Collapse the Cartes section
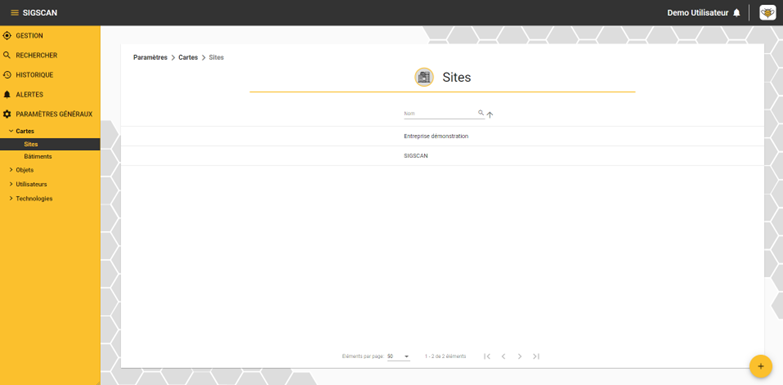The width and height of the screenshot is (783, 385). 11,131
